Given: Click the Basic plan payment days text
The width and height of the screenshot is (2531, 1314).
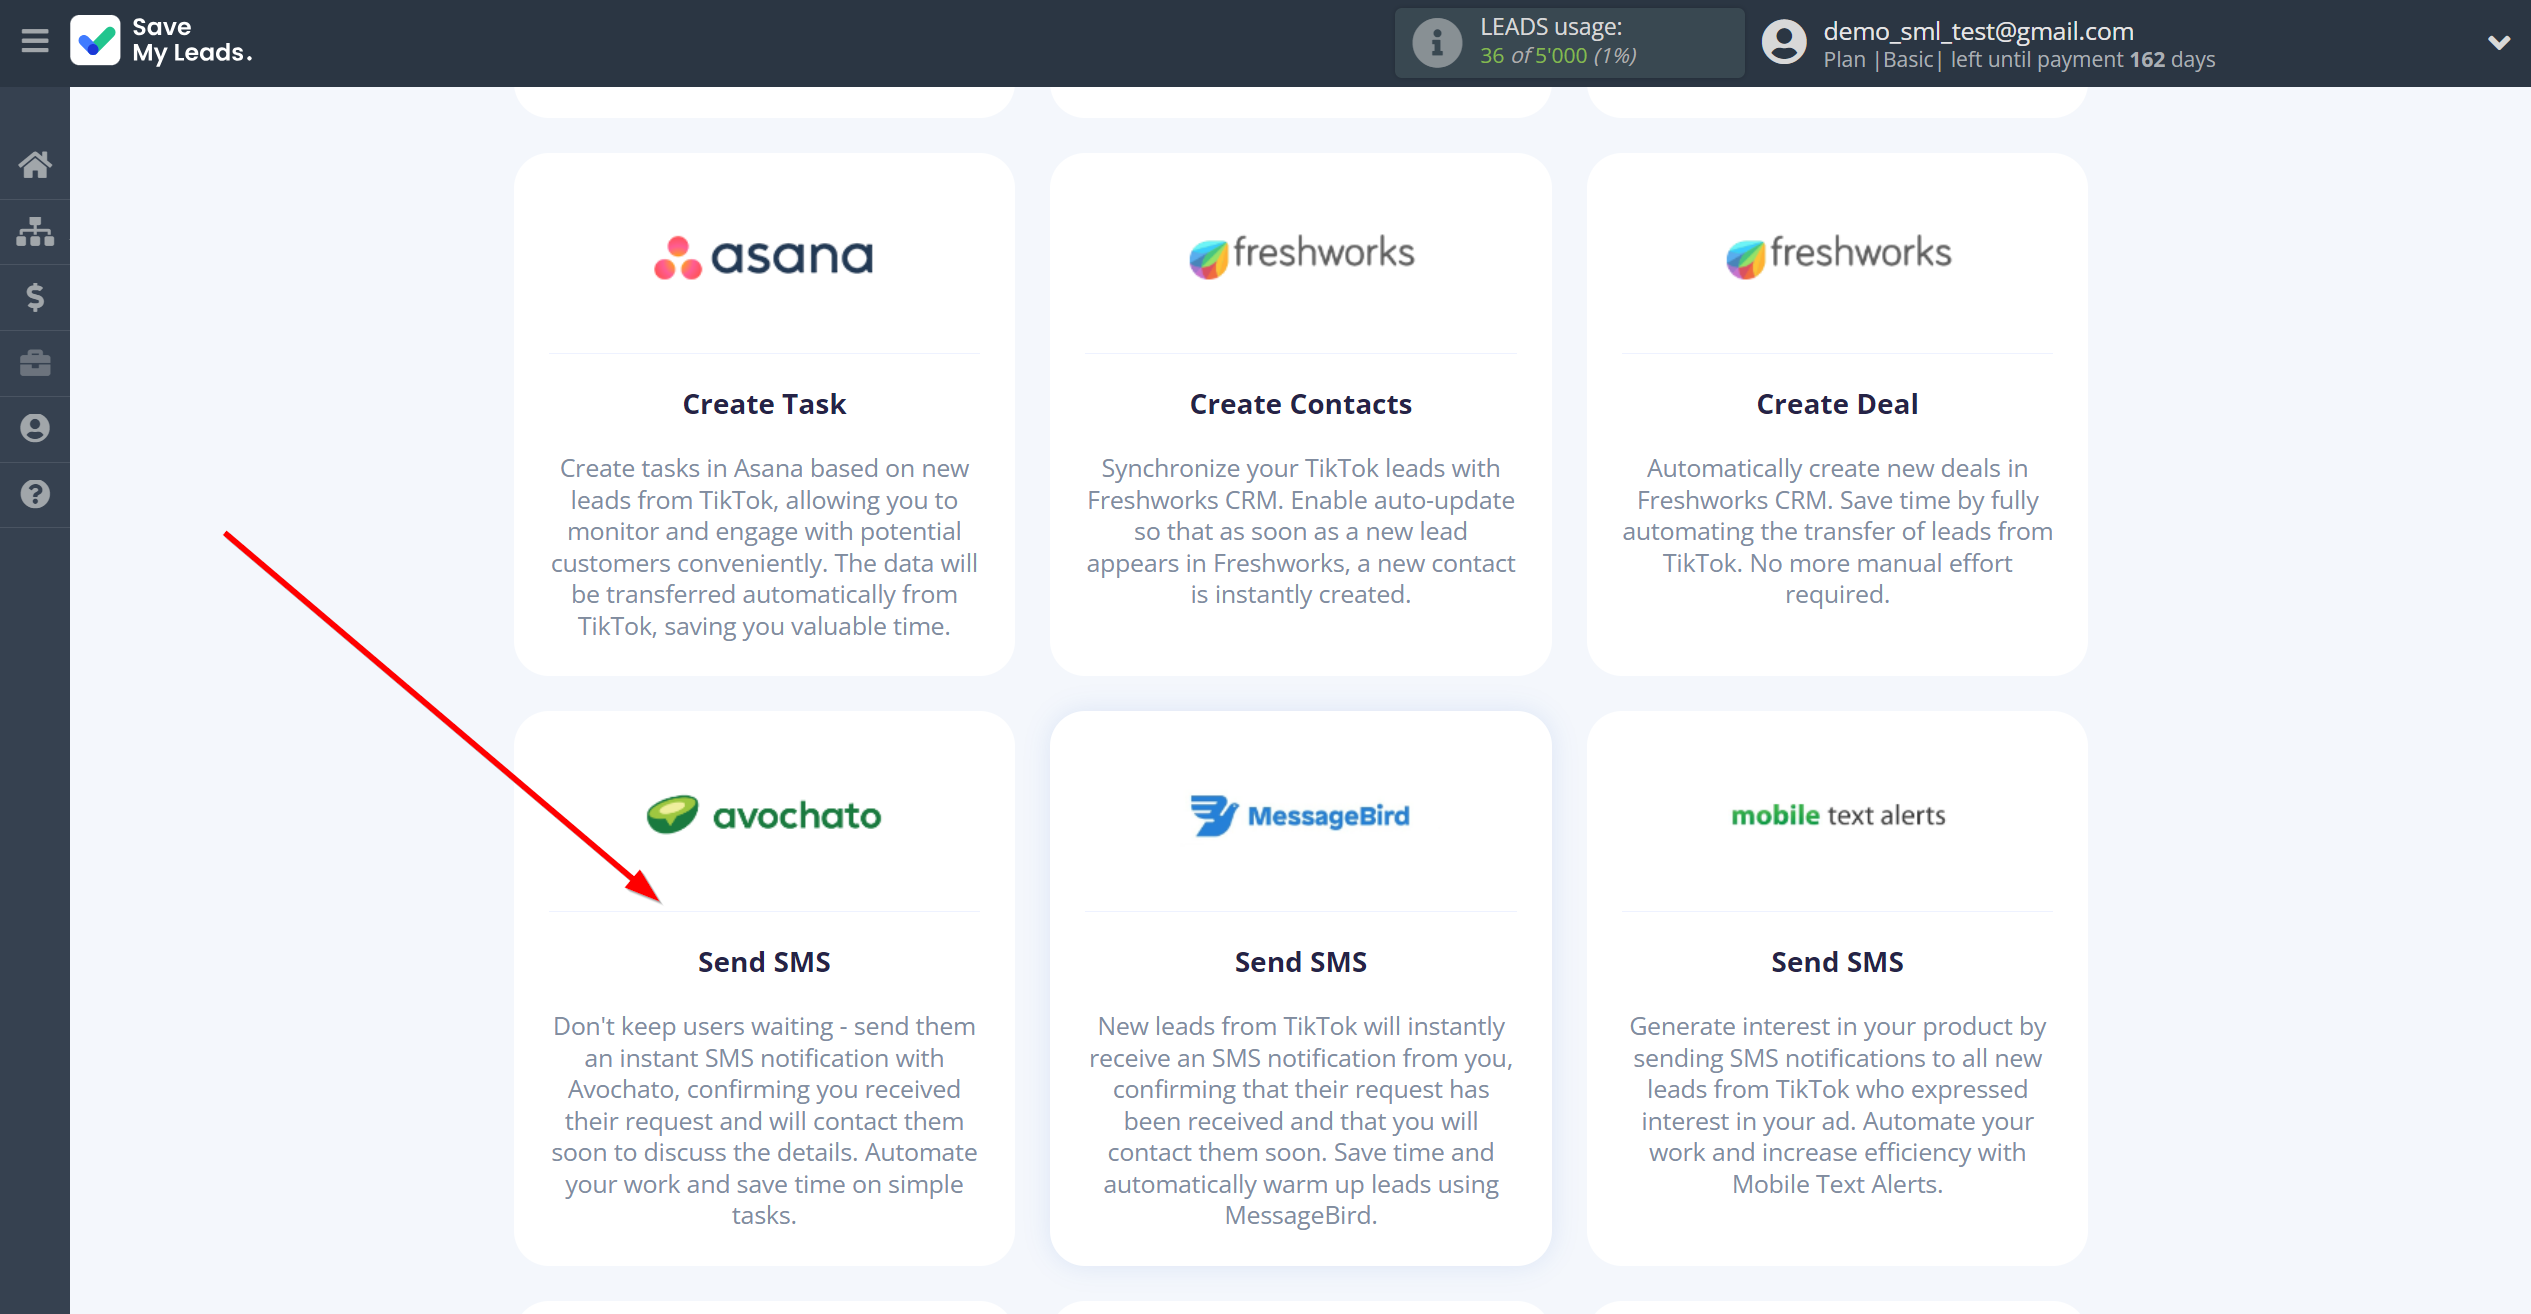Looking at the screenshot, I should pos(2019,60).
